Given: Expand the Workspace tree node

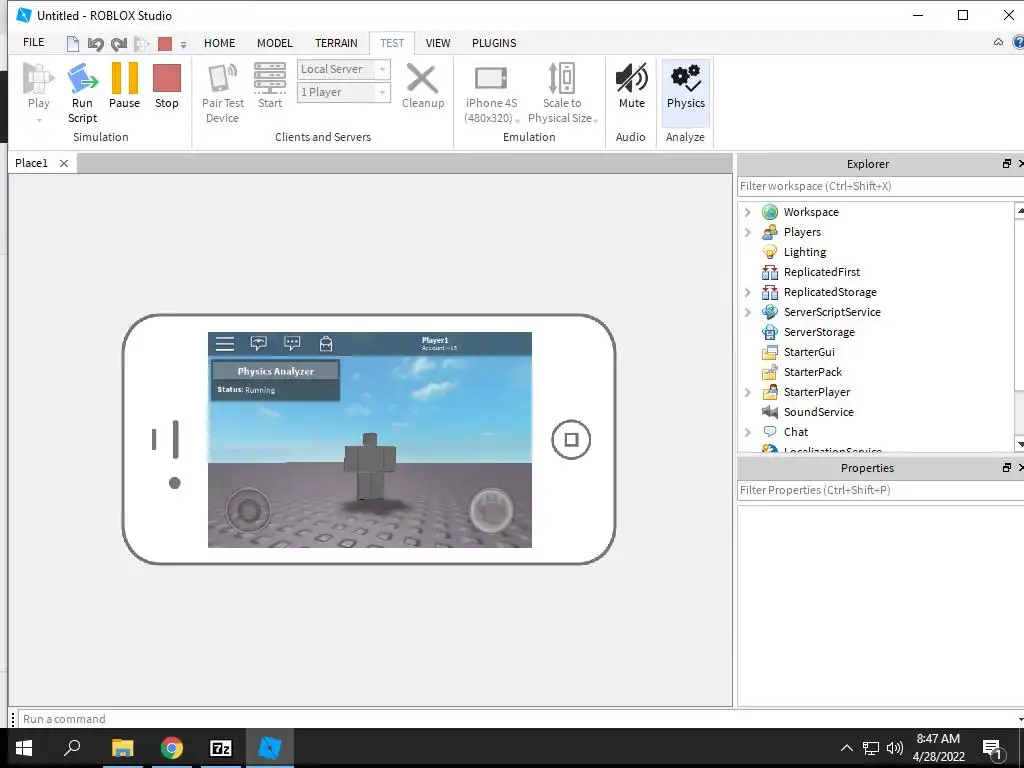Looking at the screenshot, I should click(x=748, y=212).
